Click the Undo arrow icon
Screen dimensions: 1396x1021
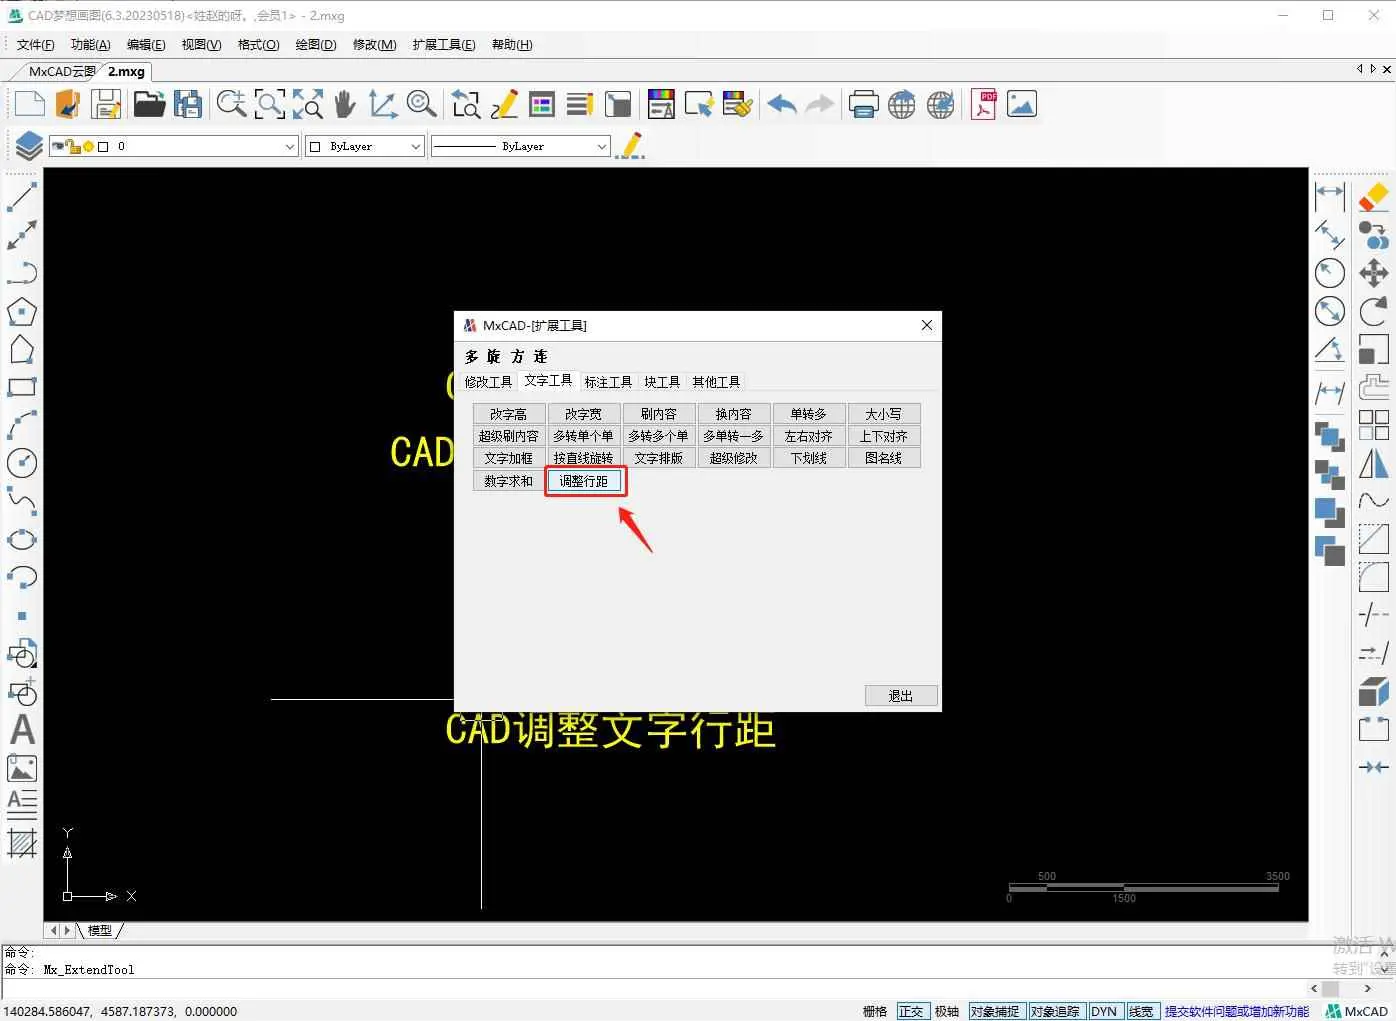[x=782, y=104]
